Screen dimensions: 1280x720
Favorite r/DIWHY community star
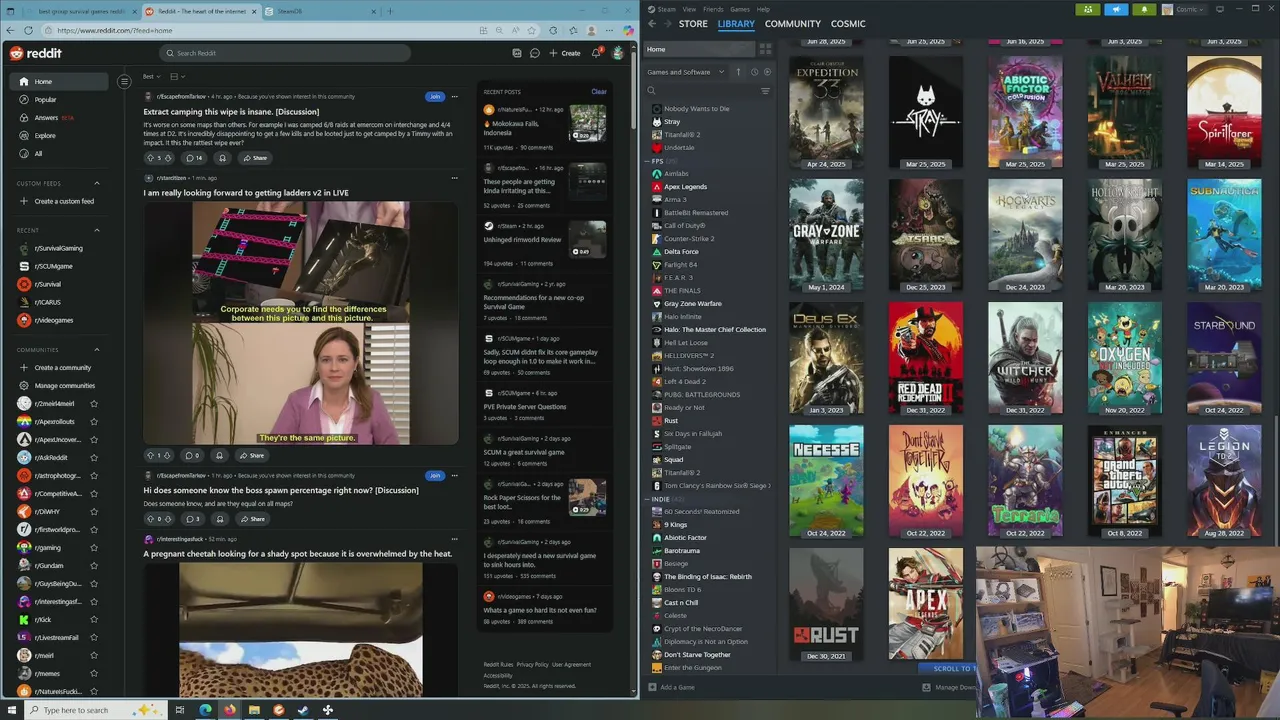point(94,512)
